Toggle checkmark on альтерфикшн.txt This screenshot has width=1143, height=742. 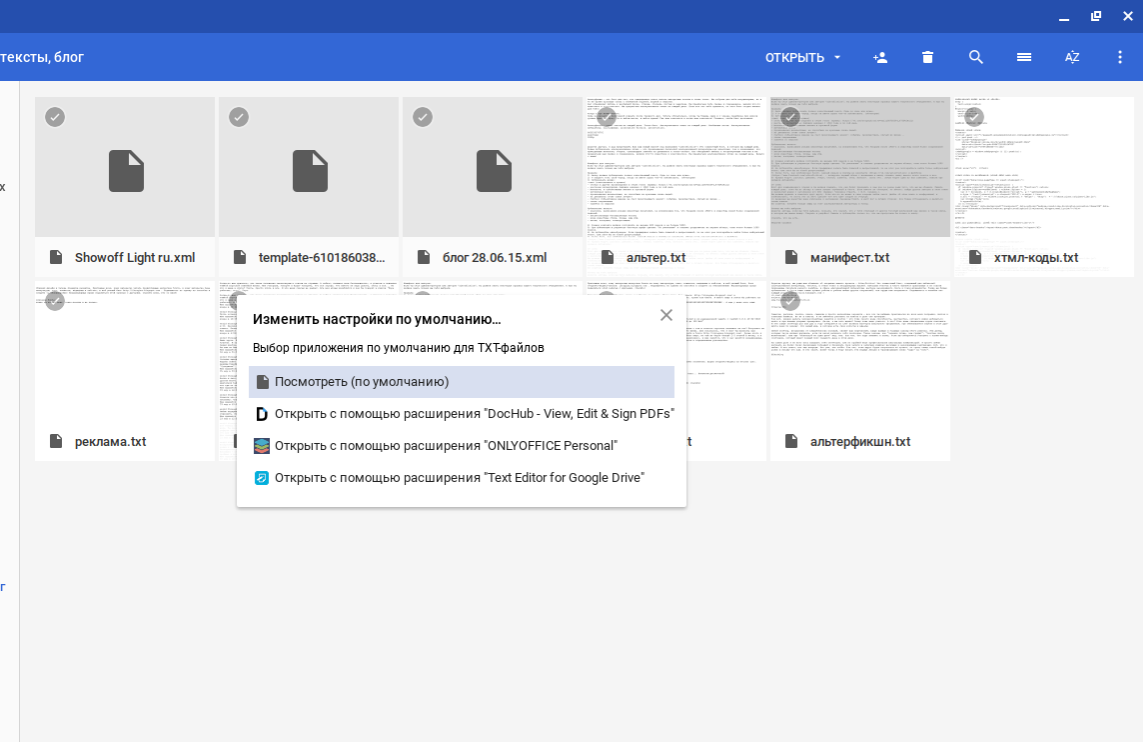coord(789,300)
